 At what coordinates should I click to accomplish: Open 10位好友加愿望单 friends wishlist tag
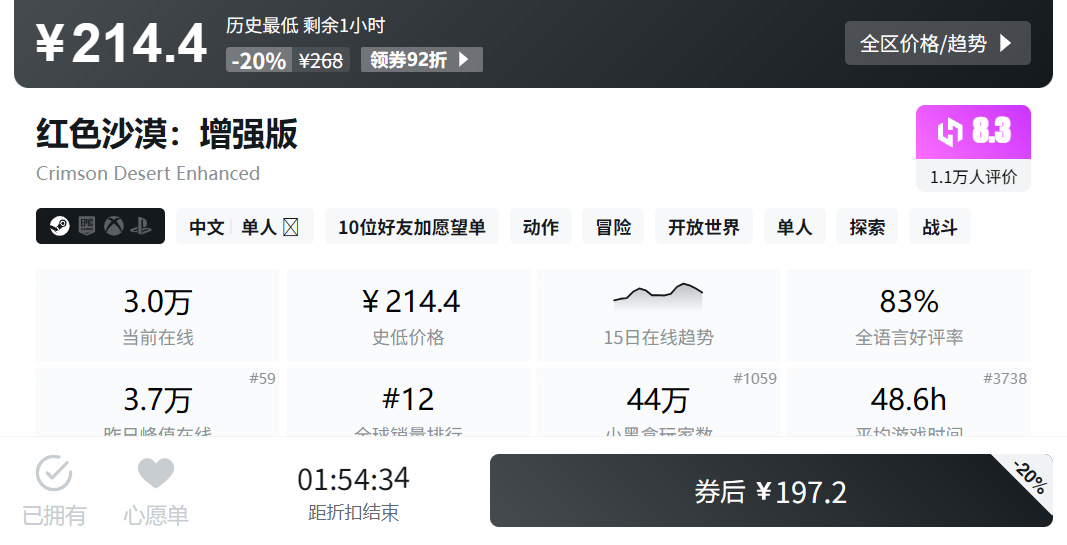pos(412,227)
